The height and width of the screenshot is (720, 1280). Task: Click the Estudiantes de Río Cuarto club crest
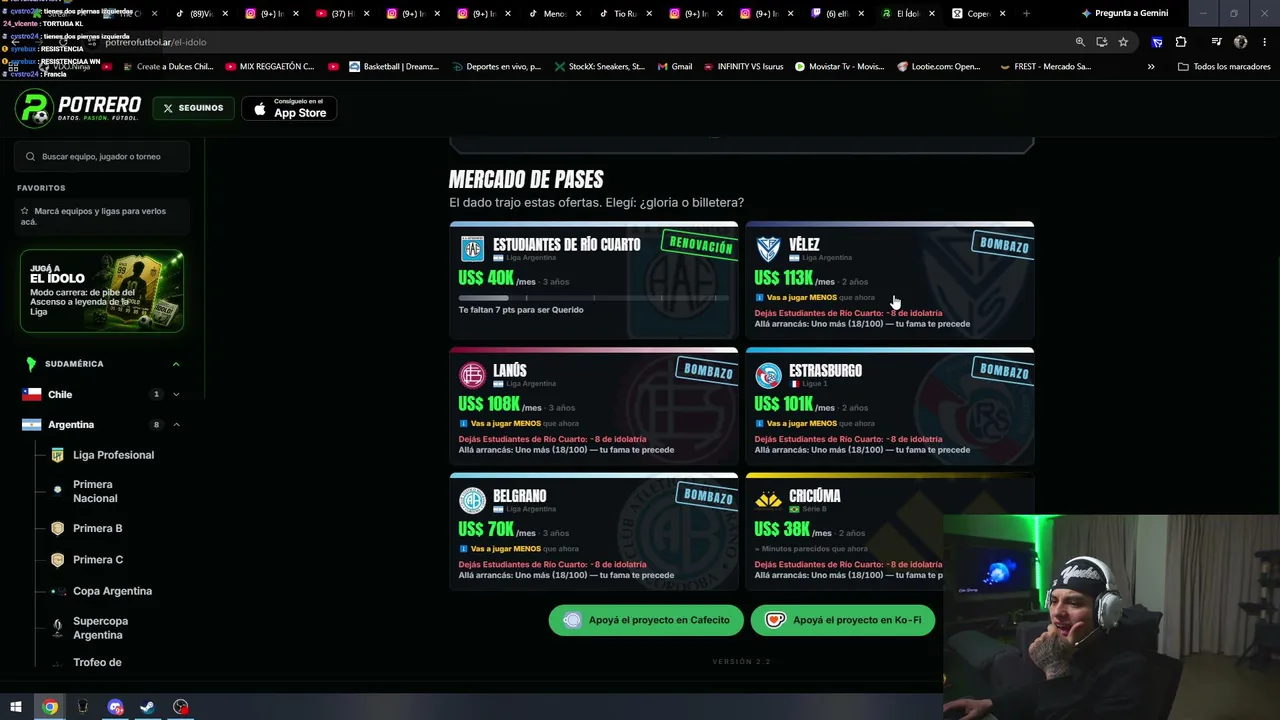pos(472,249)
